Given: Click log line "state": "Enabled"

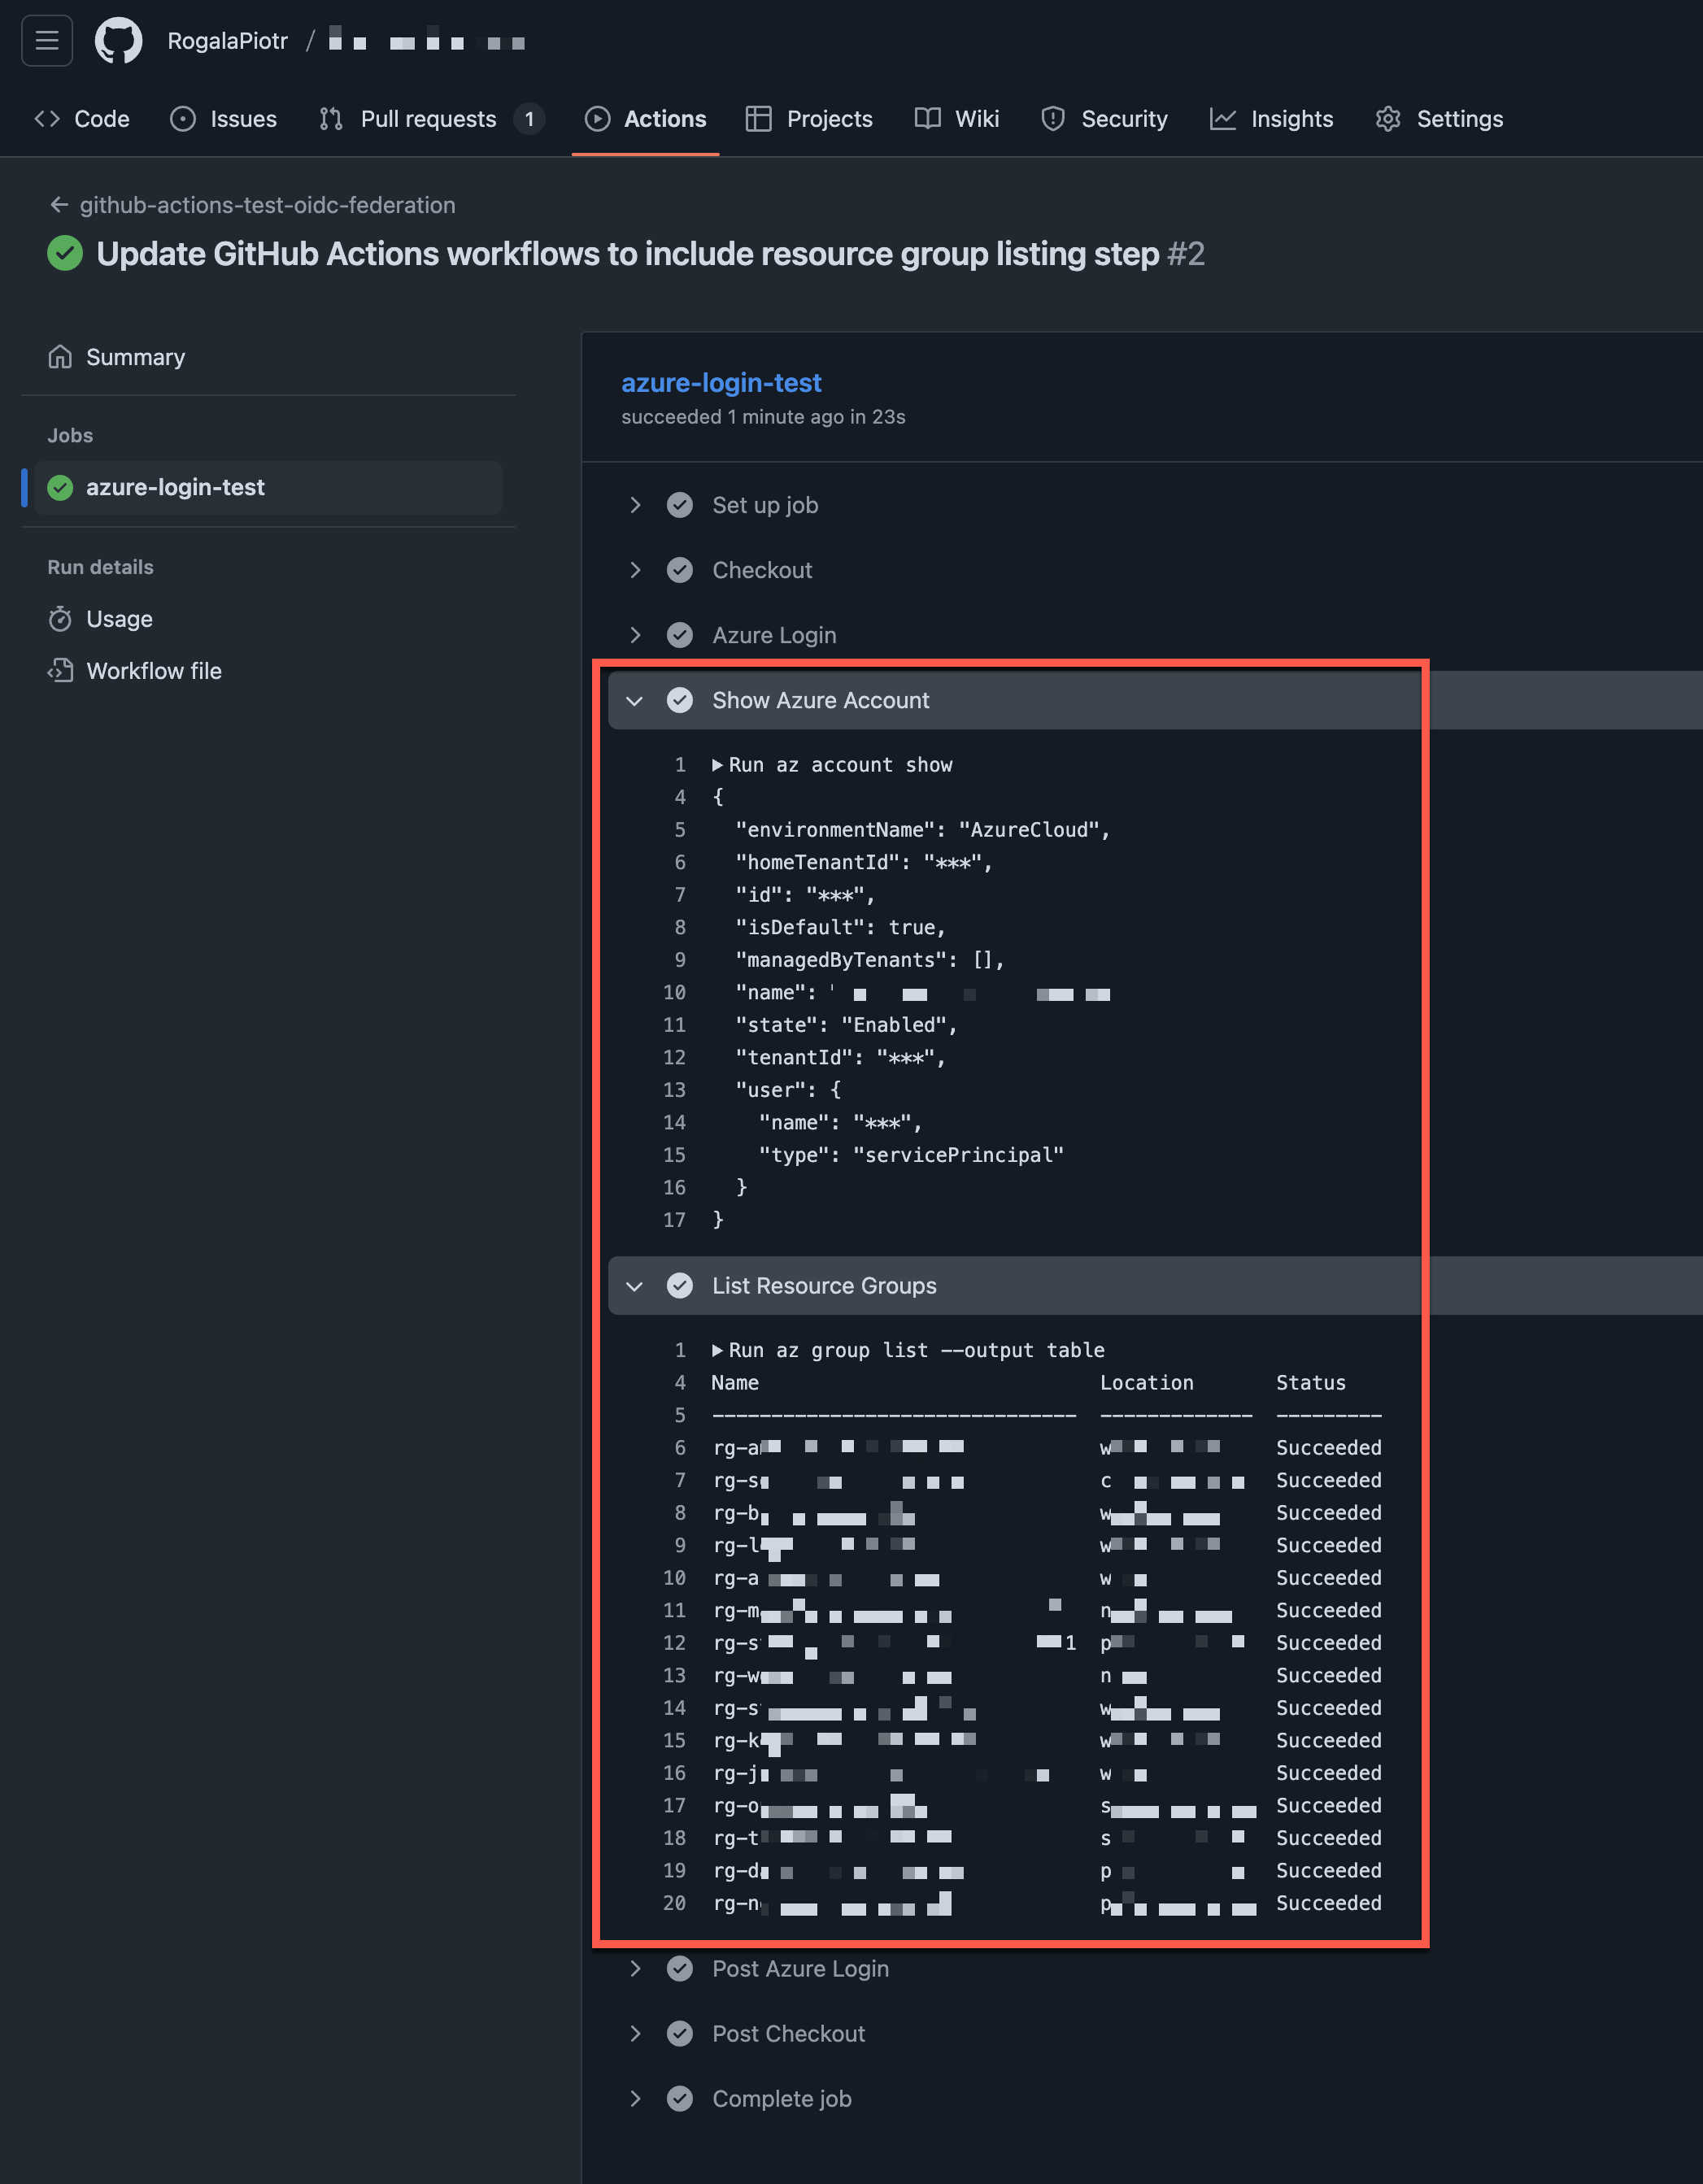Looking at the screenshot, I should tap(846, 1025).
